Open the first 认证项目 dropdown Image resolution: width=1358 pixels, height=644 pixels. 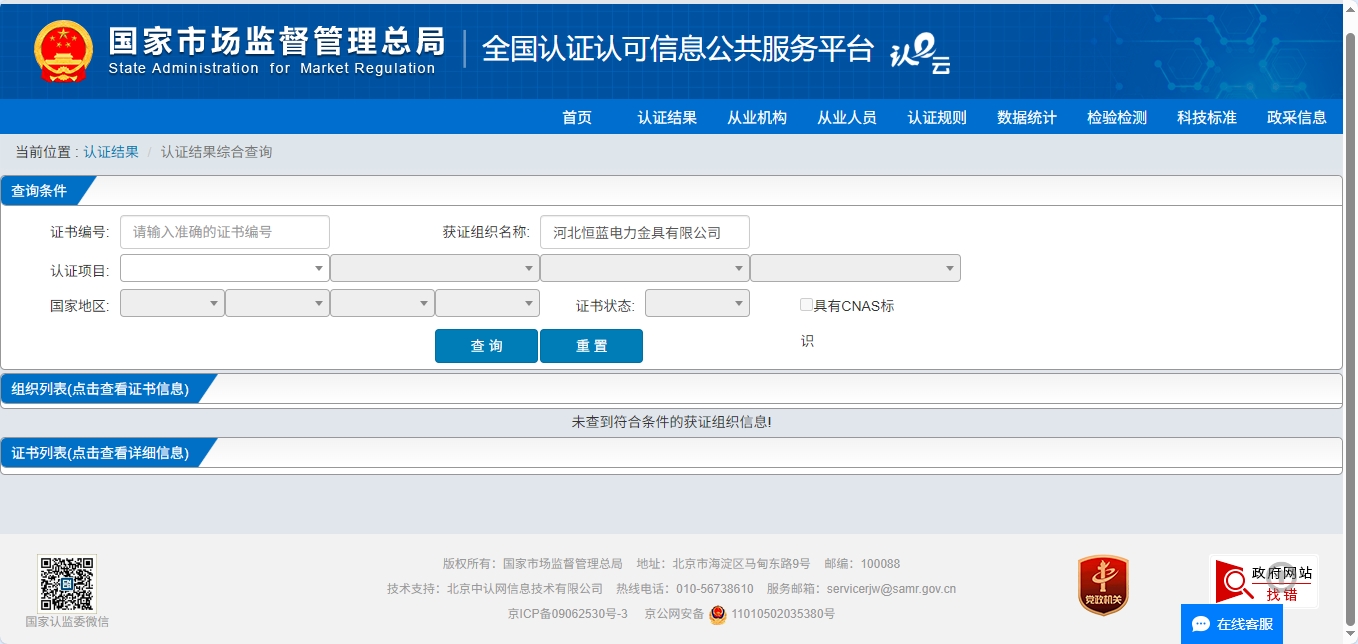point(225,268)
